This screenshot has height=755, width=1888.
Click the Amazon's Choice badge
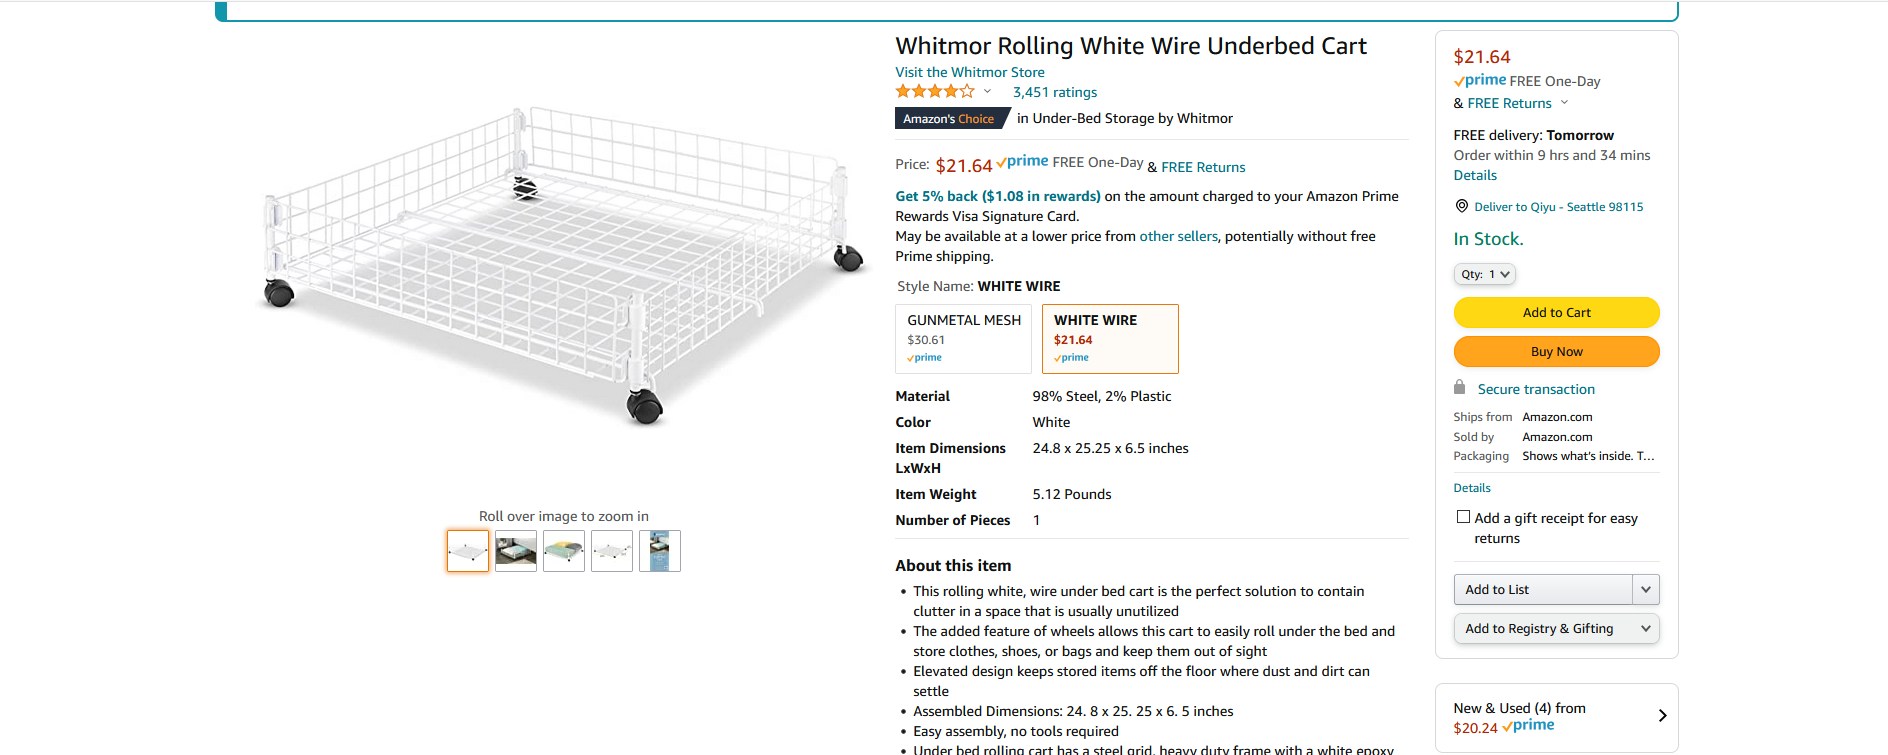click(x=948, y=119)
